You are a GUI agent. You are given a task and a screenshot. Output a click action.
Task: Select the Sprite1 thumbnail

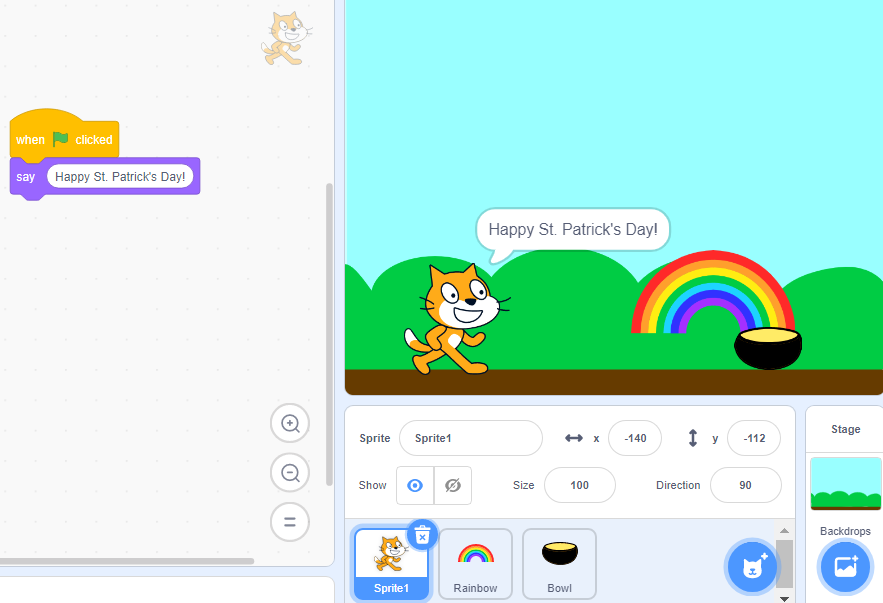[391, 564]
